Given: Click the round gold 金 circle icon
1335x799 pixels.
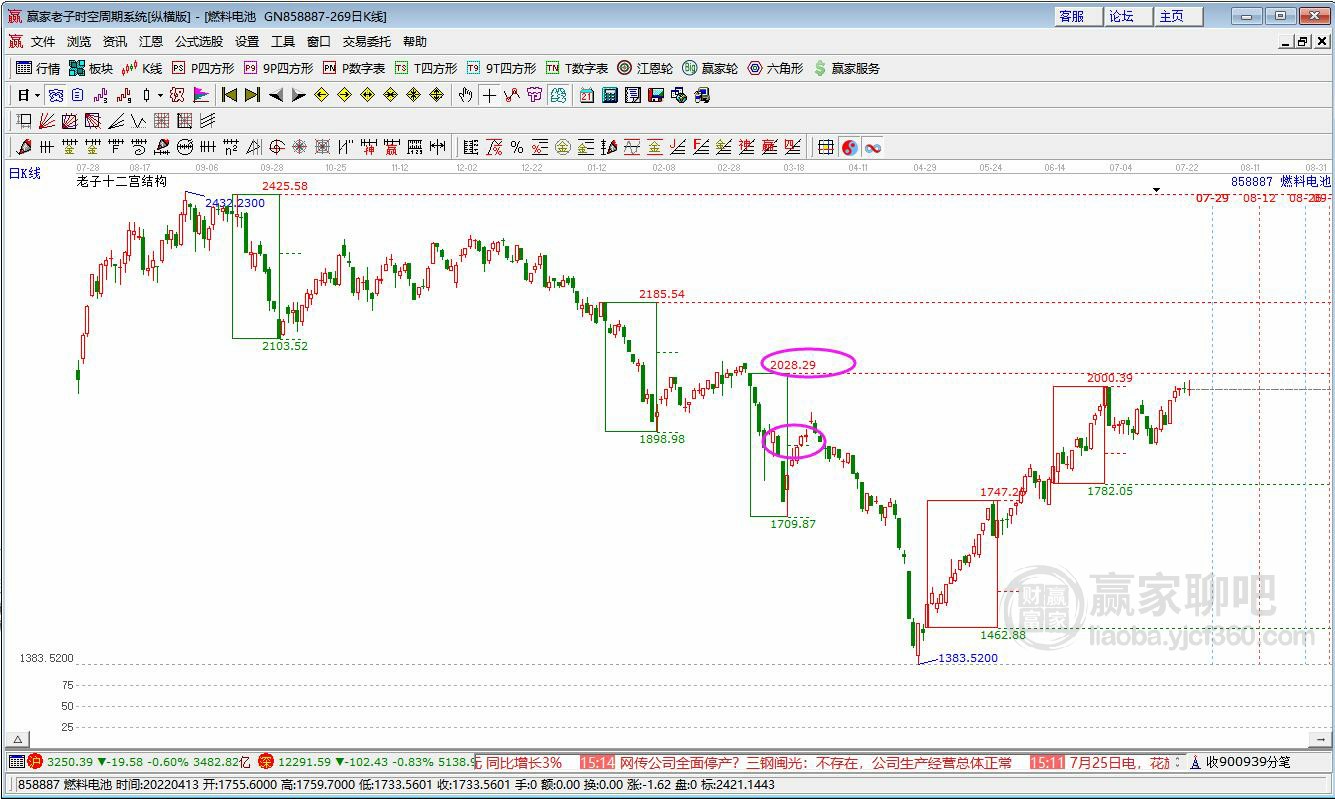Looking at the screenshot, I should click(563, 147).
